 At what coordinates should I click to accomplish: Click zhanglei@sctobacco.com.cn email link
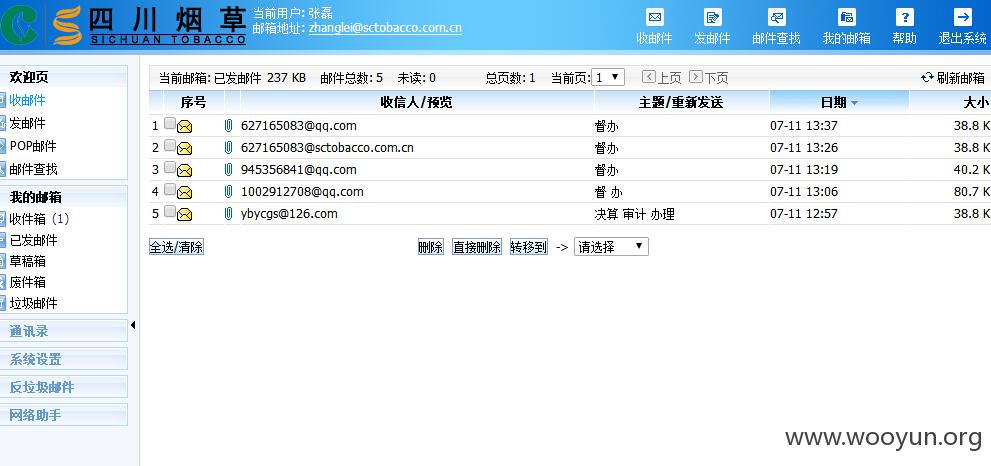click(x=385, y=28)
